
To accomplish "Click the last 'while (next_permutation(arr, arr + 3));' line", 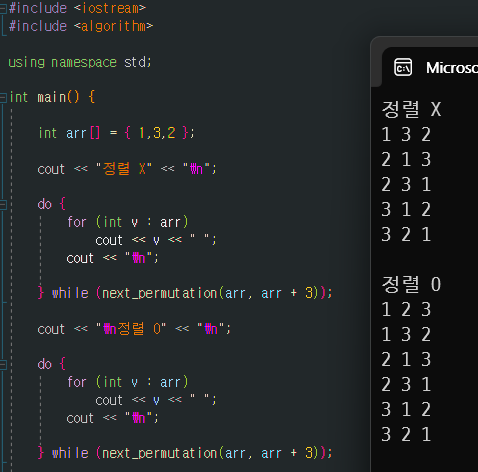I will tap(185, 453).
